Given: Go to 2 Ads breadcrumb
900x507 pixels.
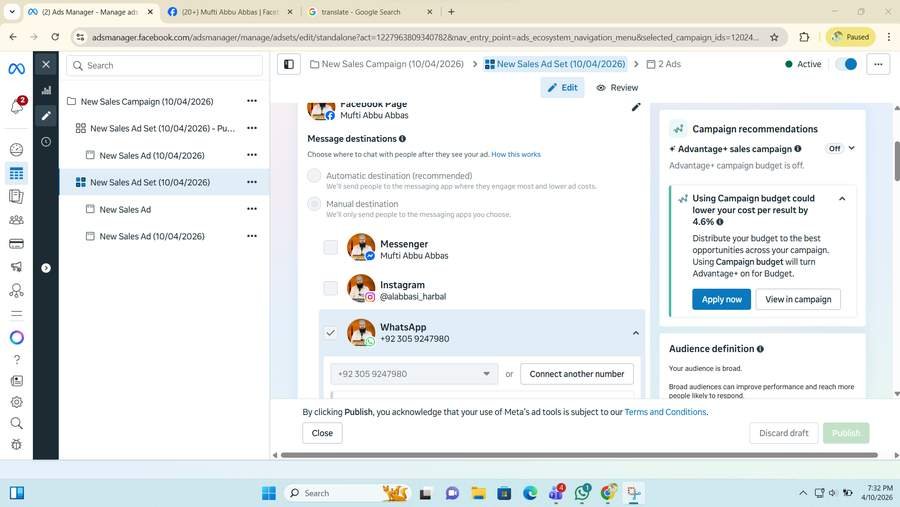Looking at the screenshot, I should [664, 64].
